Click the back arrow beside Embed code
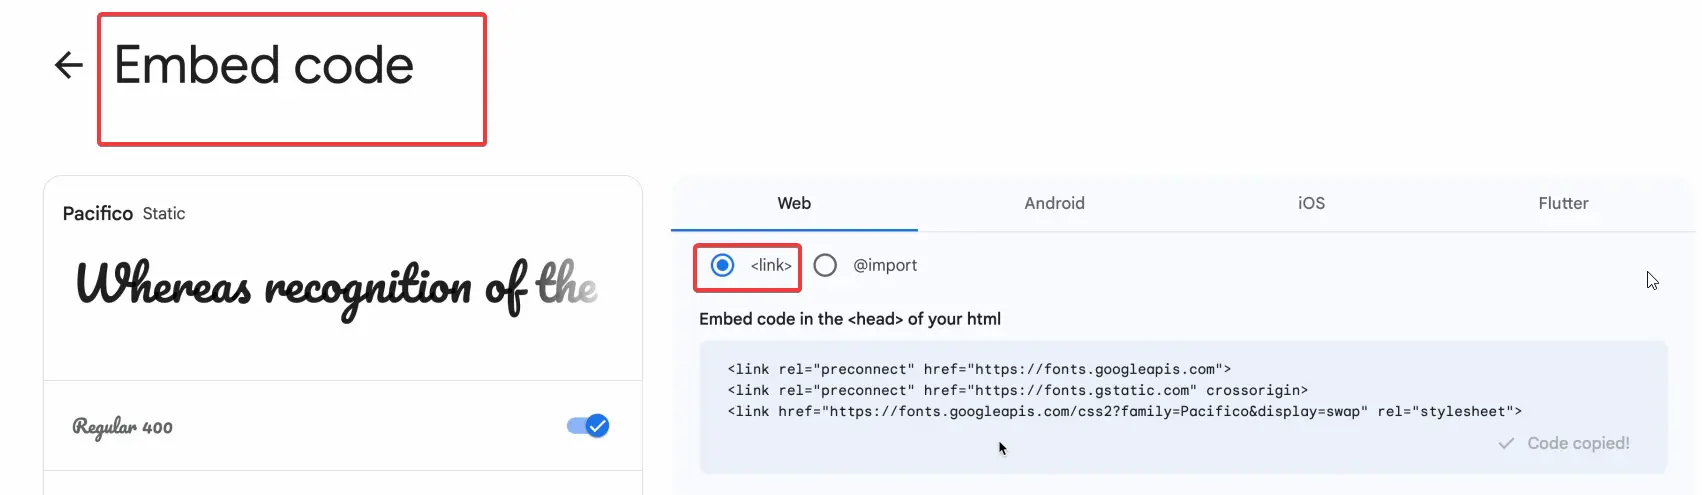 (x=68, y=66)
